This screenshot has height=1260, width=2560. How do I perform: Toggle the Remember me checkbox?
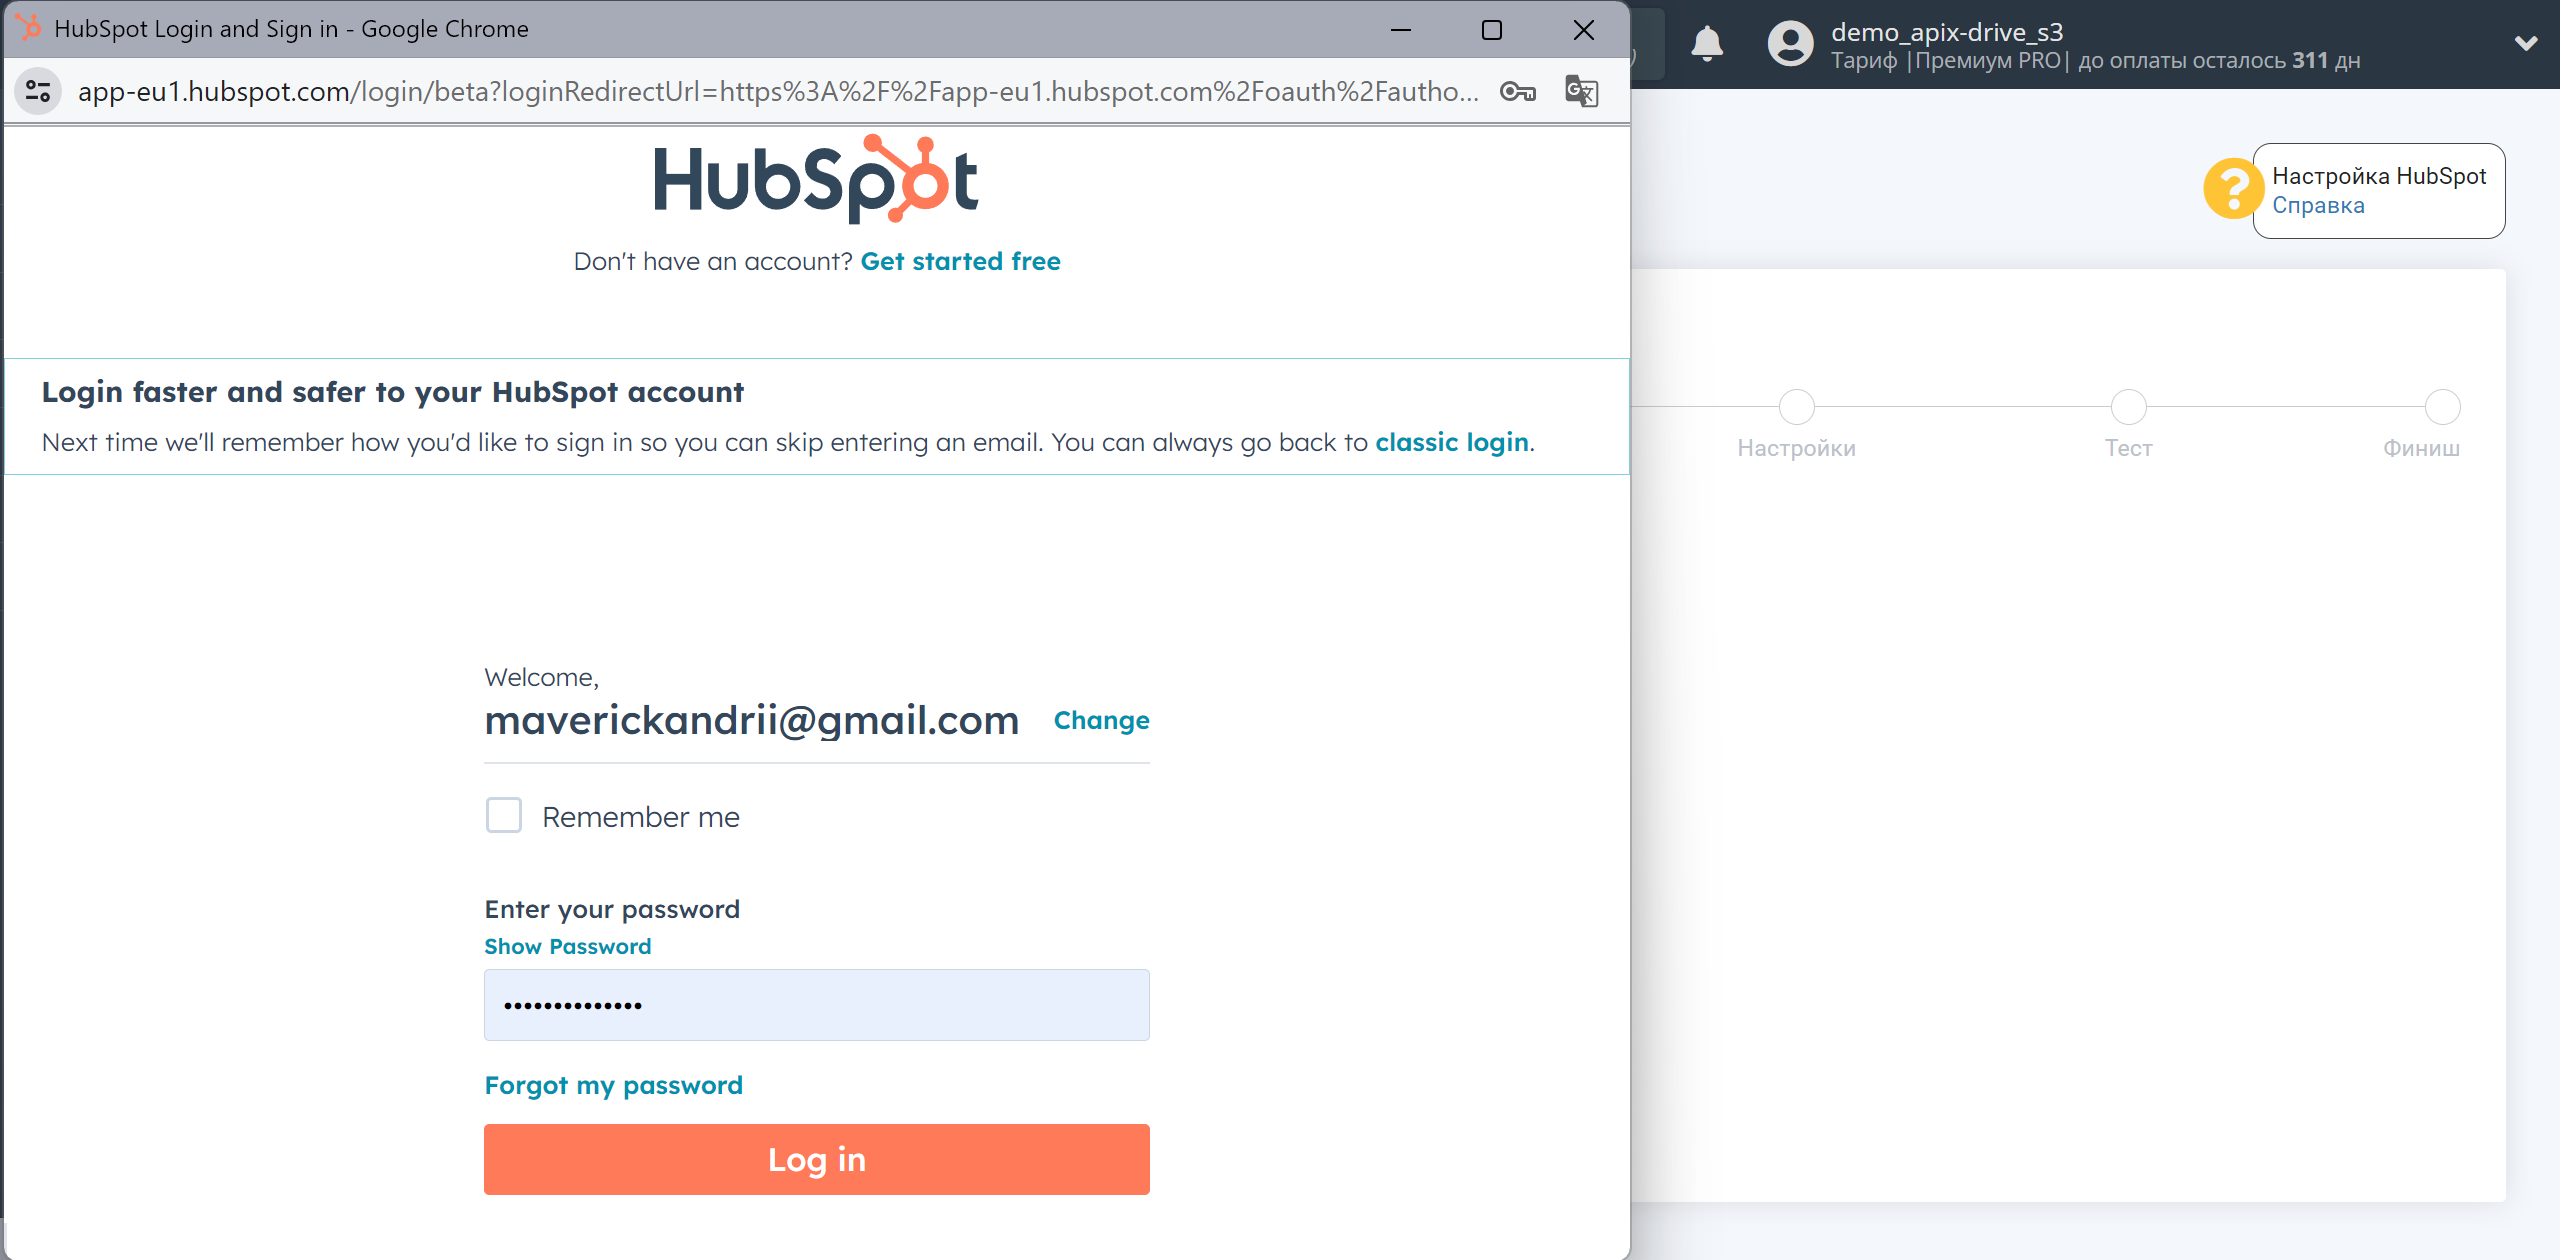coord(508,816)
